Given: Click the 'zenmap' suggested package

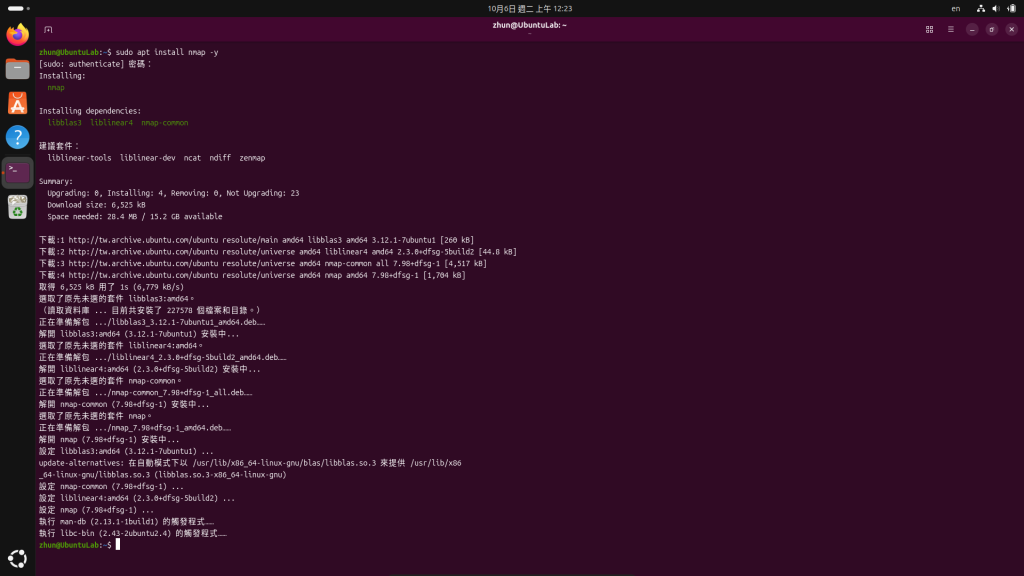Looking at the screenshot, I should [252, 158].
